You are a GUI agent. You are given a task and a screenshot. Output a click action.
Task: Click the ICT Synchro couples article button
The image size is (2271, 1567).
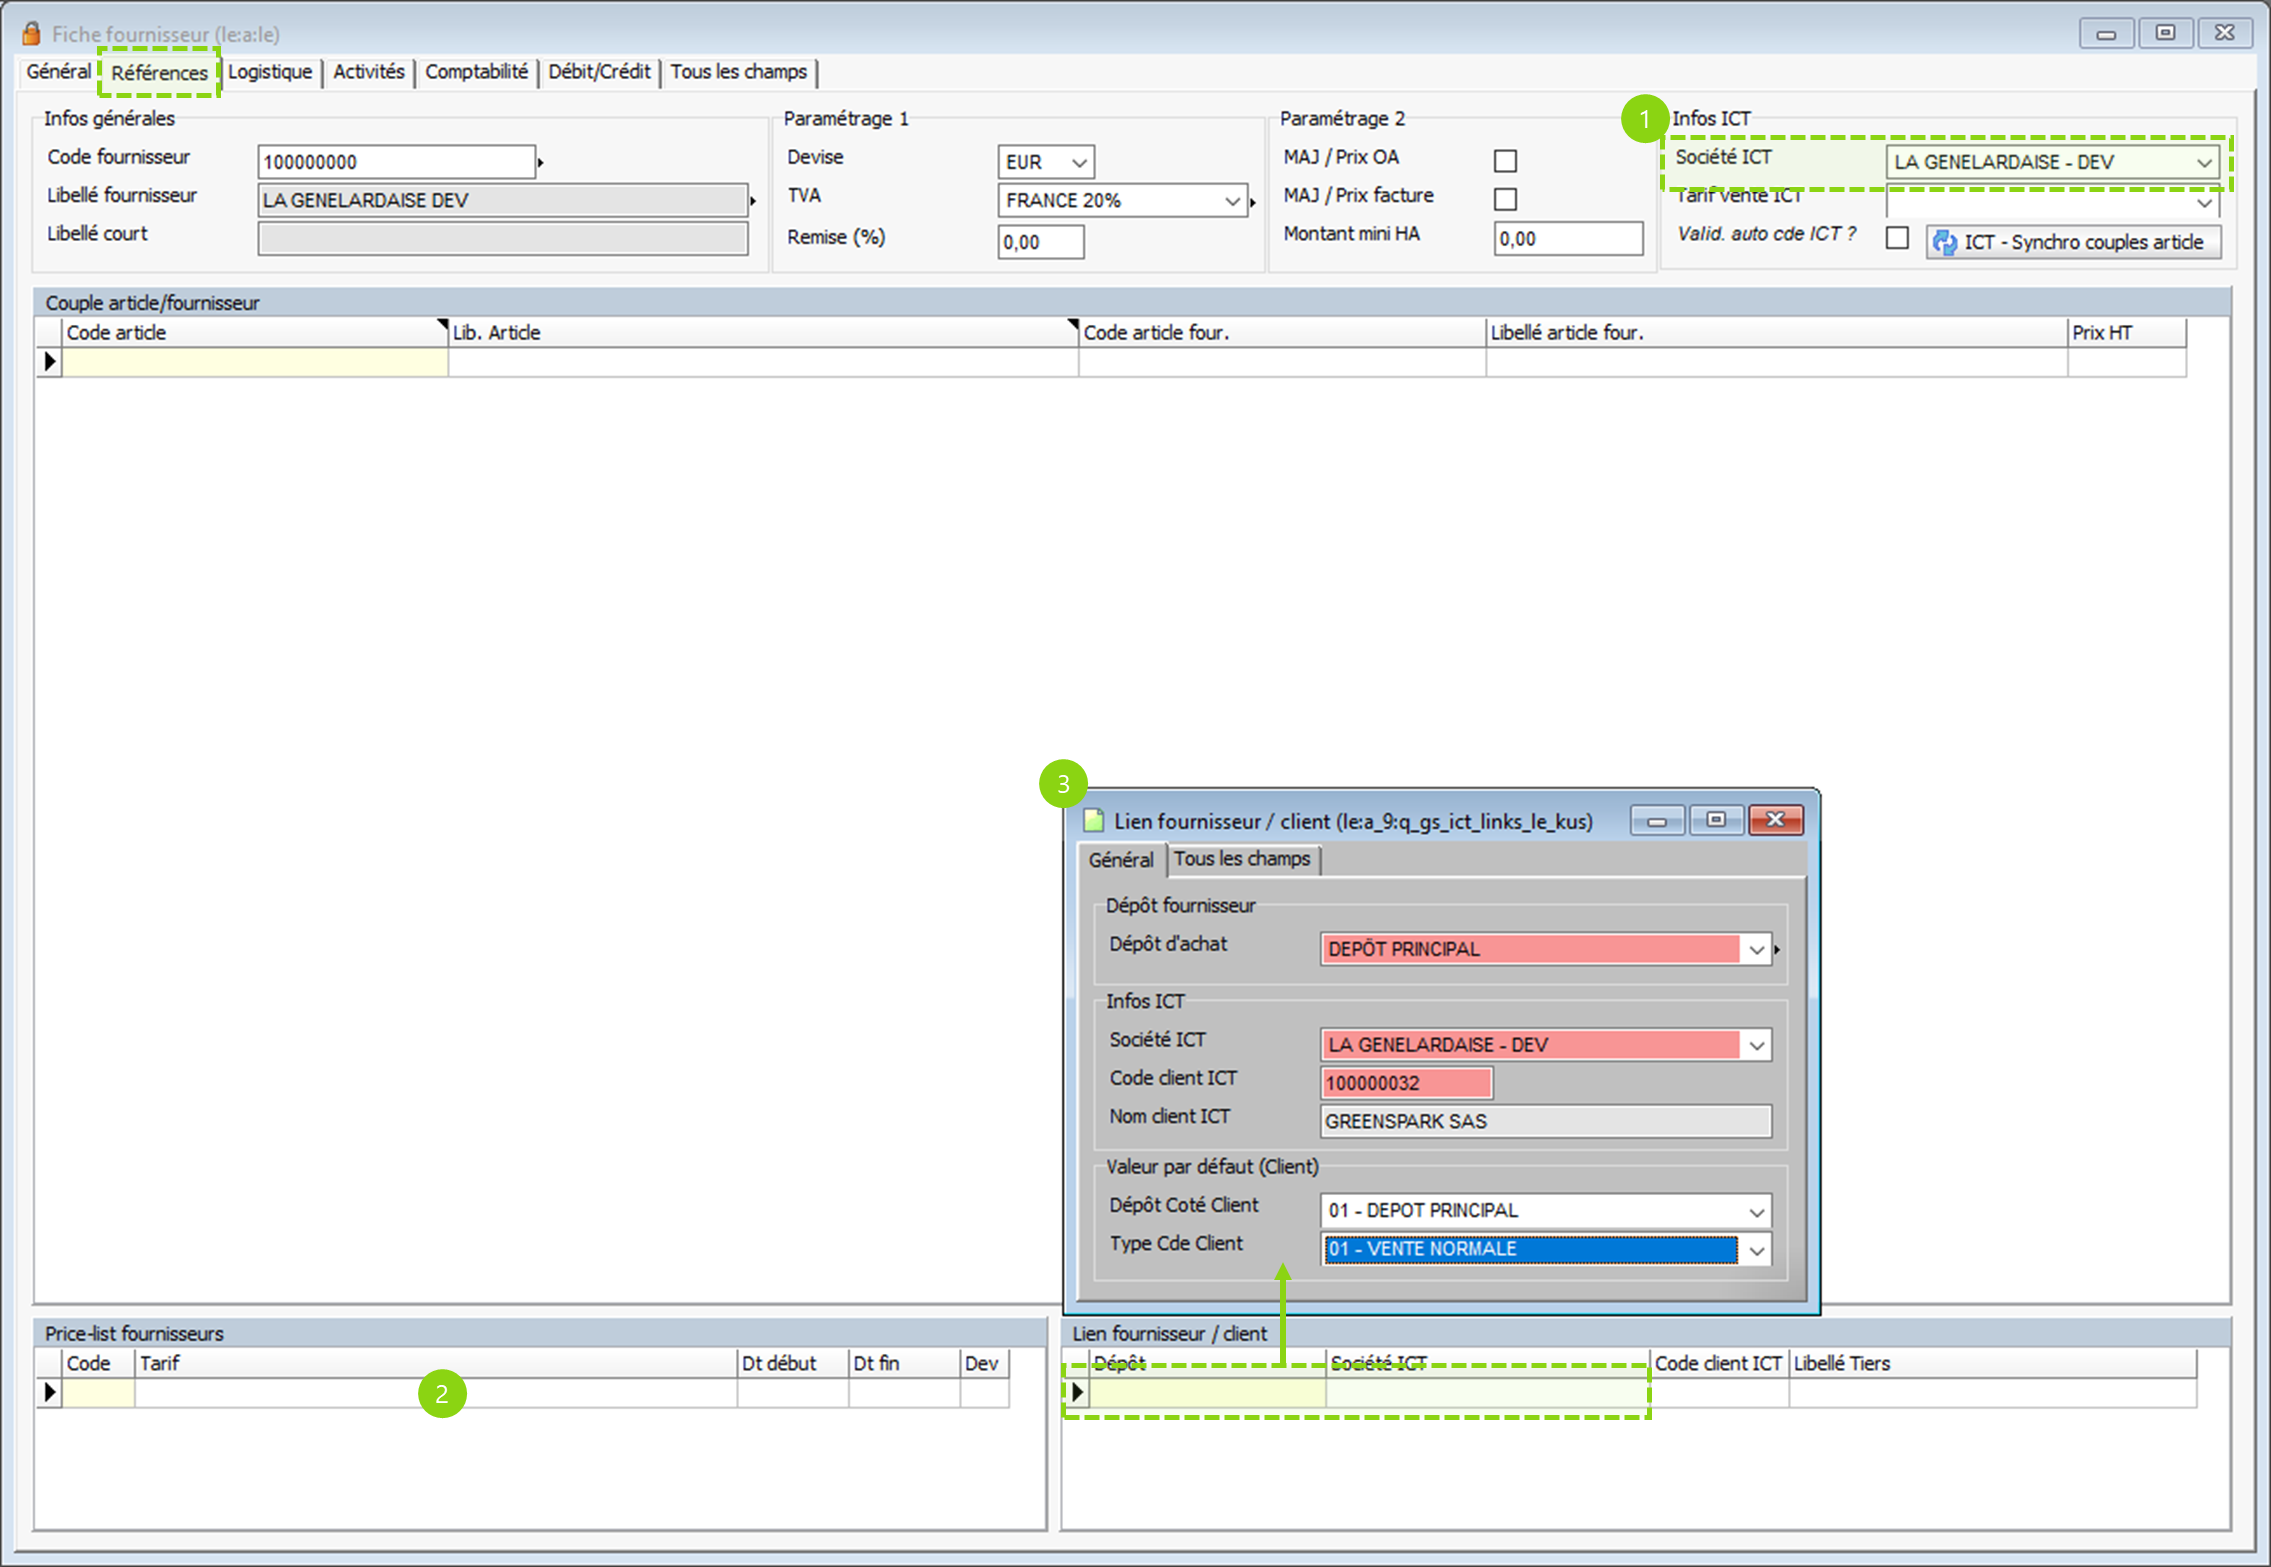click(2072, 242)
